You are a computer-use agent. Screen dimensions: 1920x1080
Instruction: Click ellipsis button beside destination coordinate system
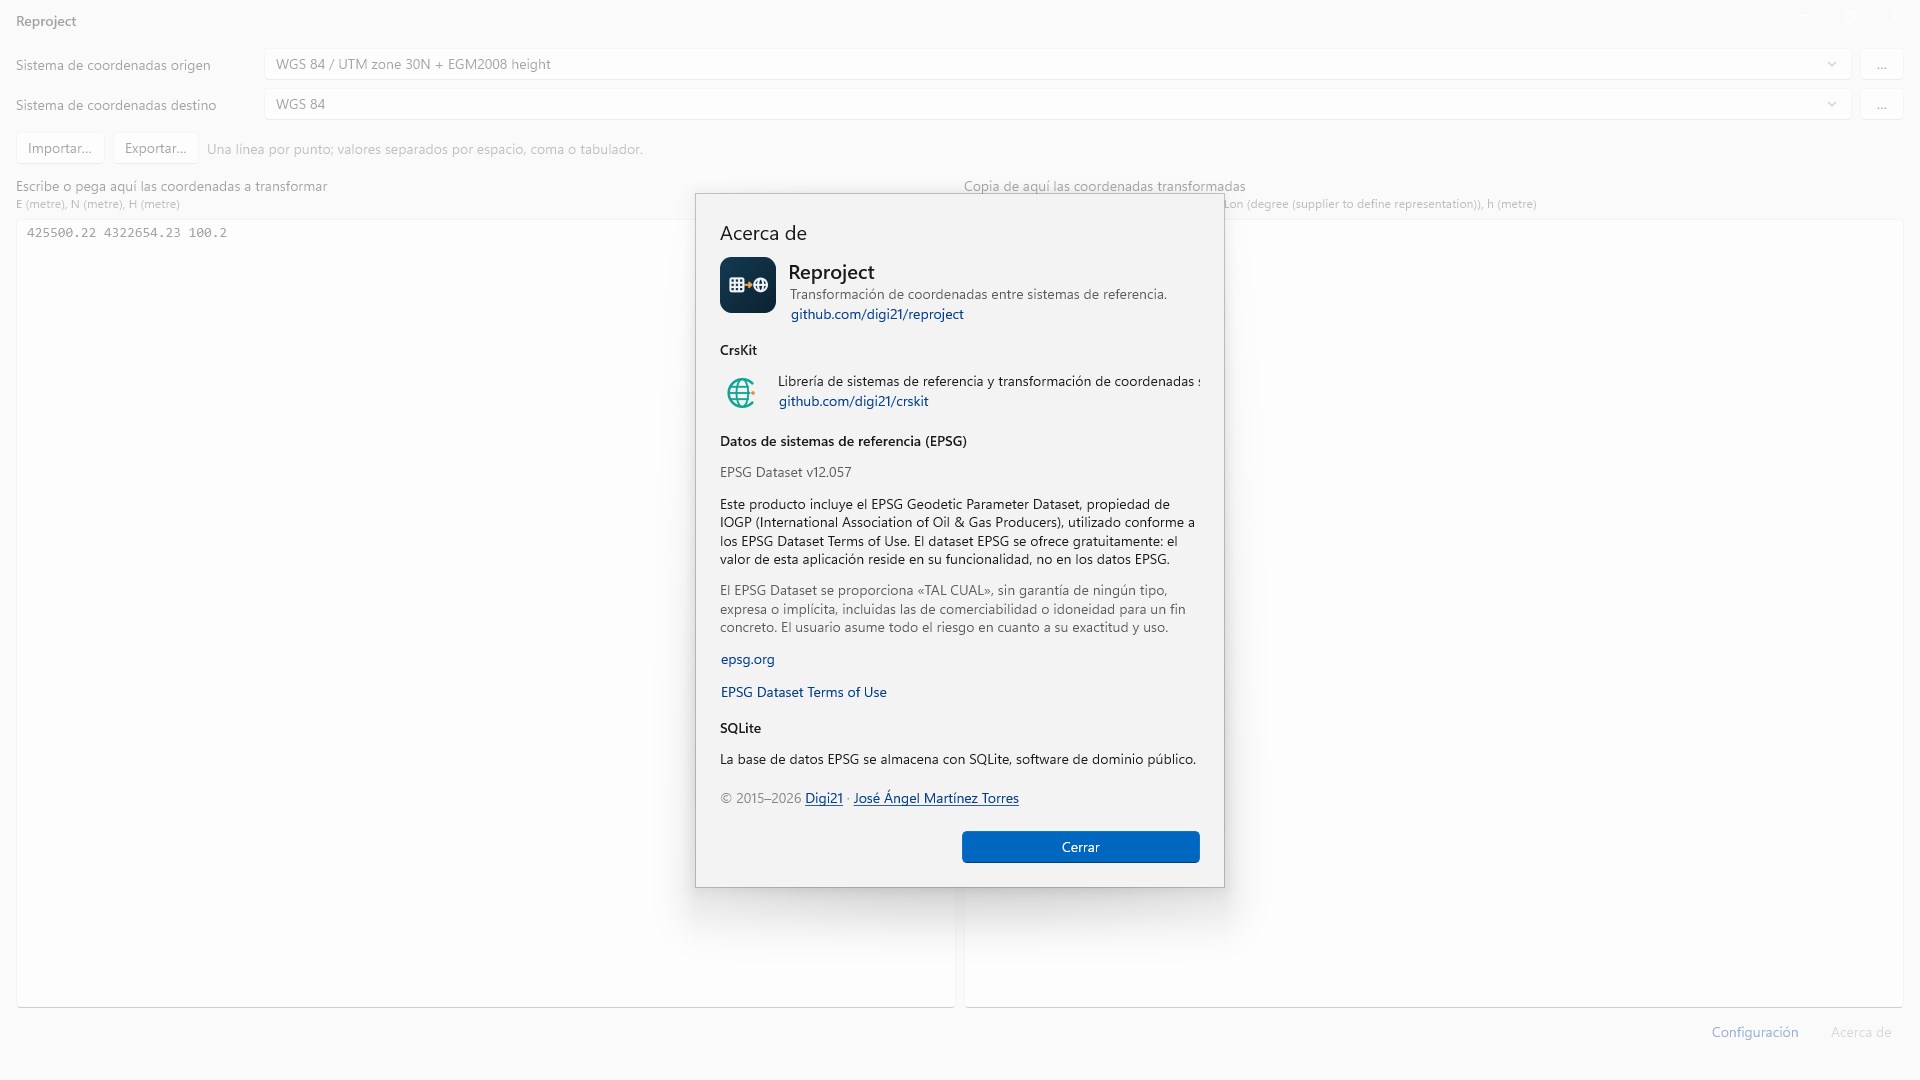tap(1881, 105)
